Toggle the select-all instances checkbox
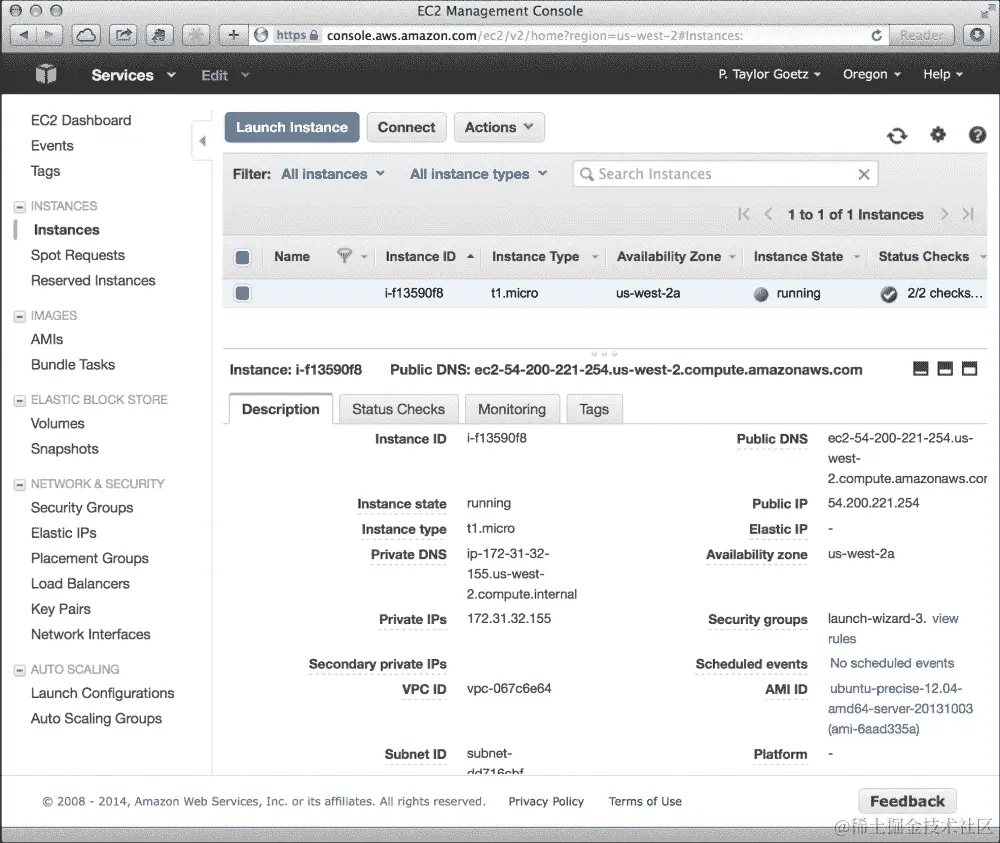Viewport: 1000px width, 843px height. tap(242, 257)
